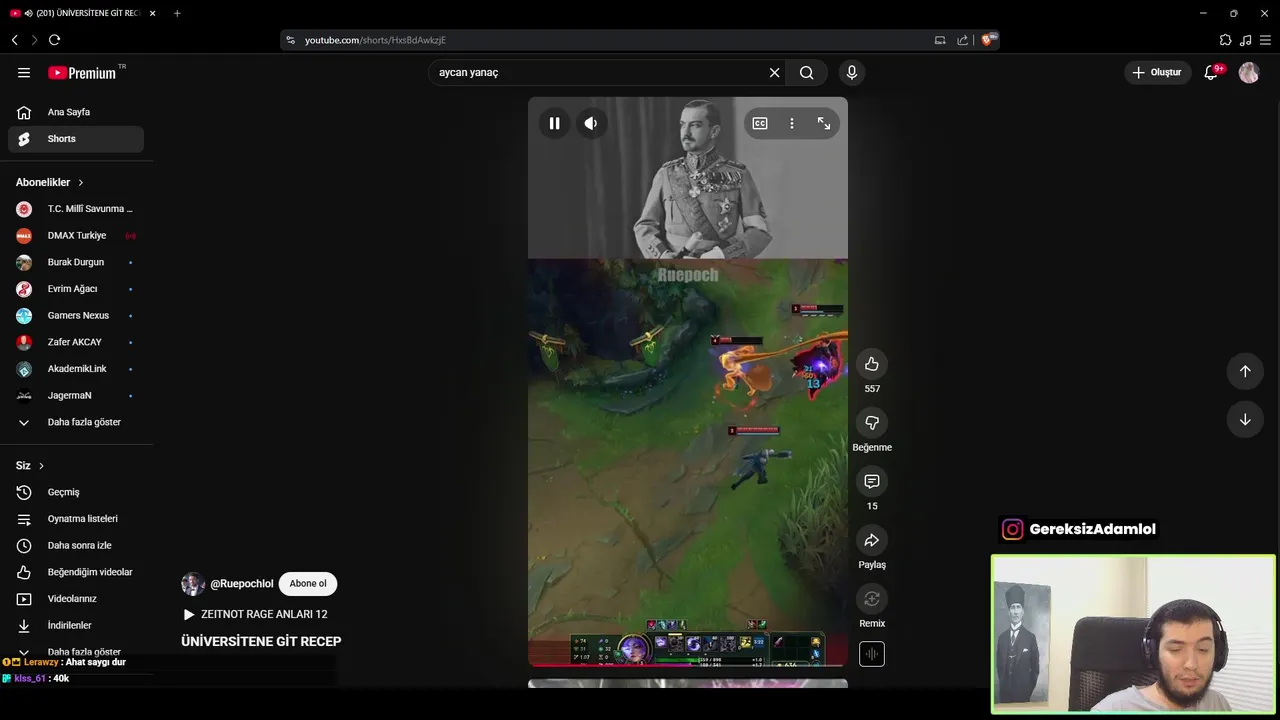The image size is (1280, 720).
Task: Share the page from the address bar
Action: [962, 40]
